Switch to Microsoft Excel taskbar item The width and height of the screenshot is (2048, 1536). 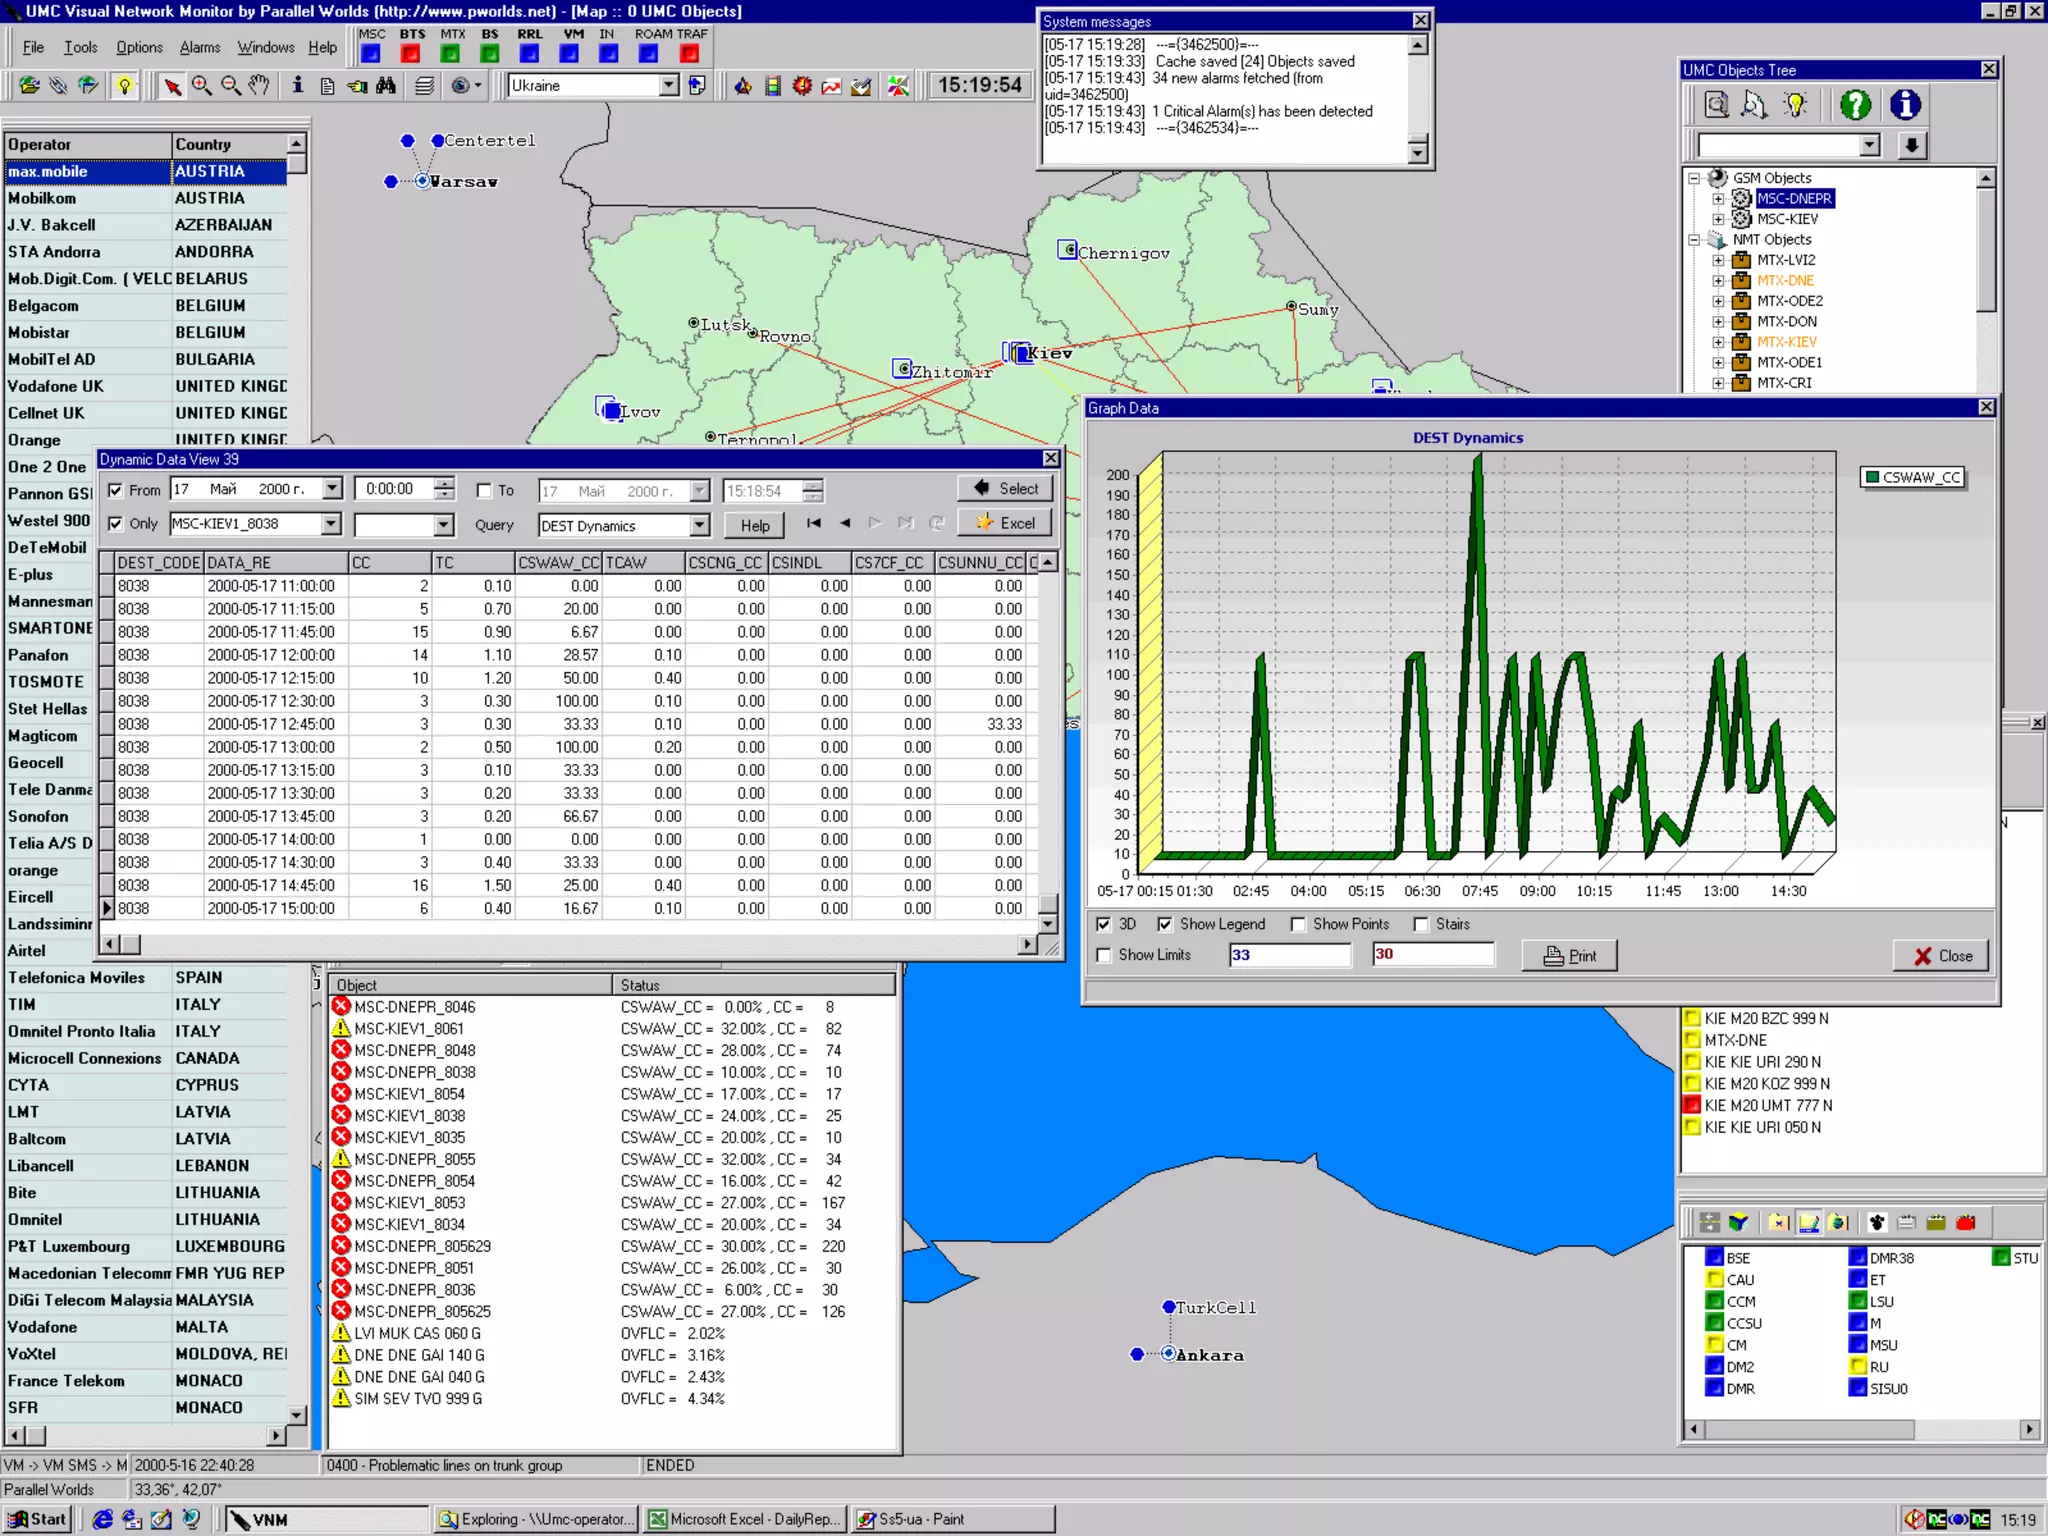(745, 1520)
